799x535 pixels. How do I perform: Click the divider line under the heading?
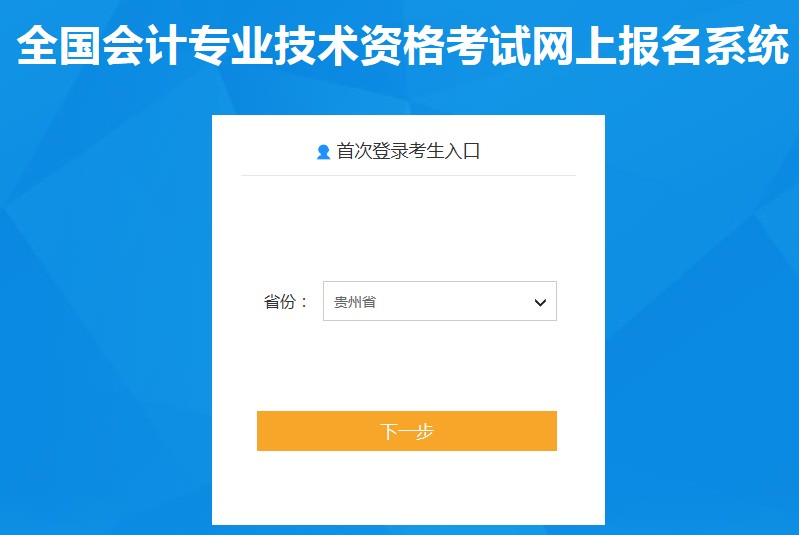pos(408,175)
